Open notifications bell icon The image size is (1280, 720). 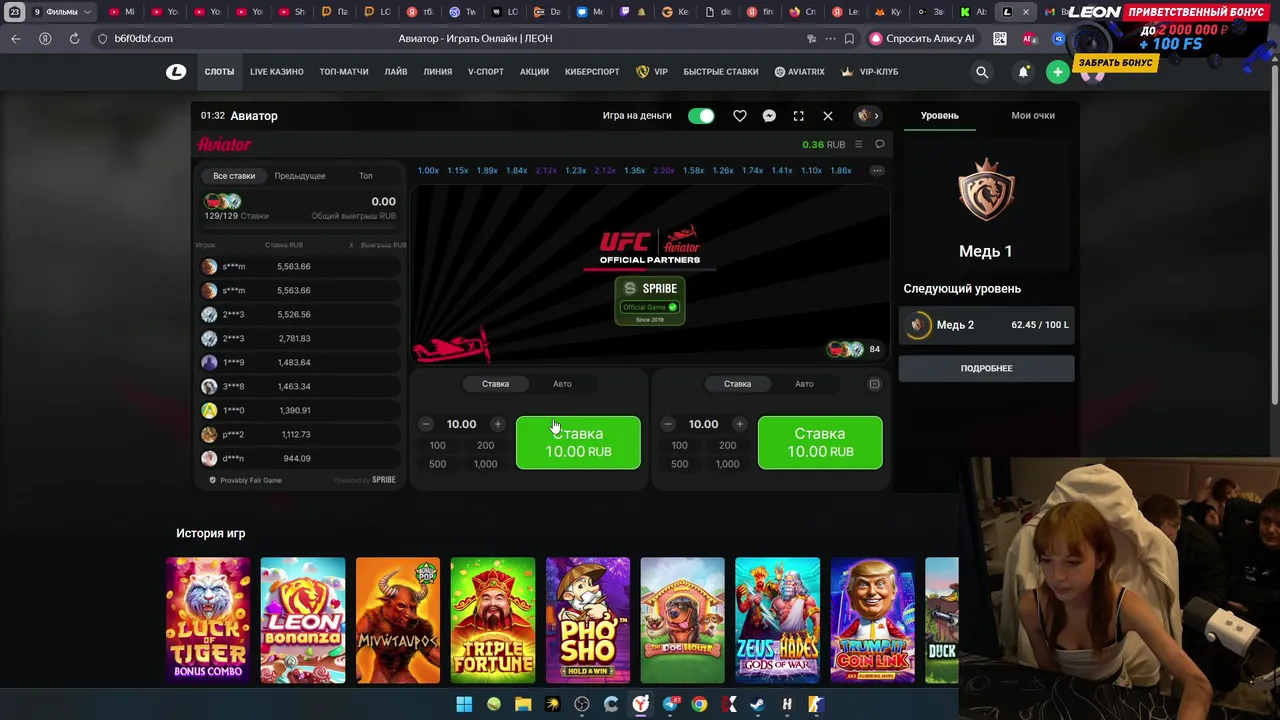click(x=1023, y=72)
